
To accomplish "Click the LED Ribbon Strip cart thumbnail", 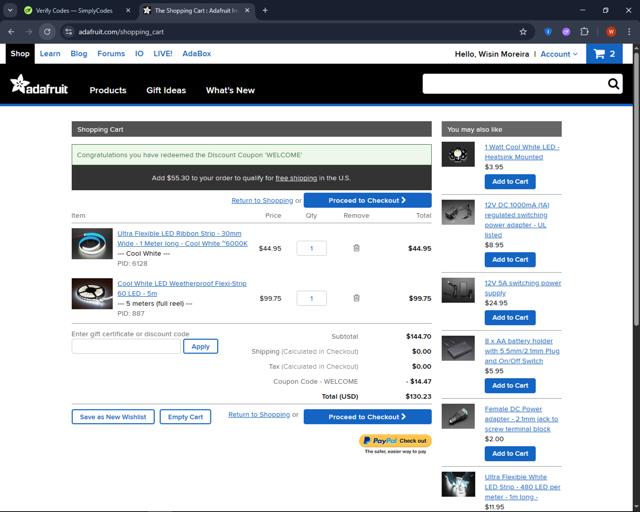I will [92, 244].
